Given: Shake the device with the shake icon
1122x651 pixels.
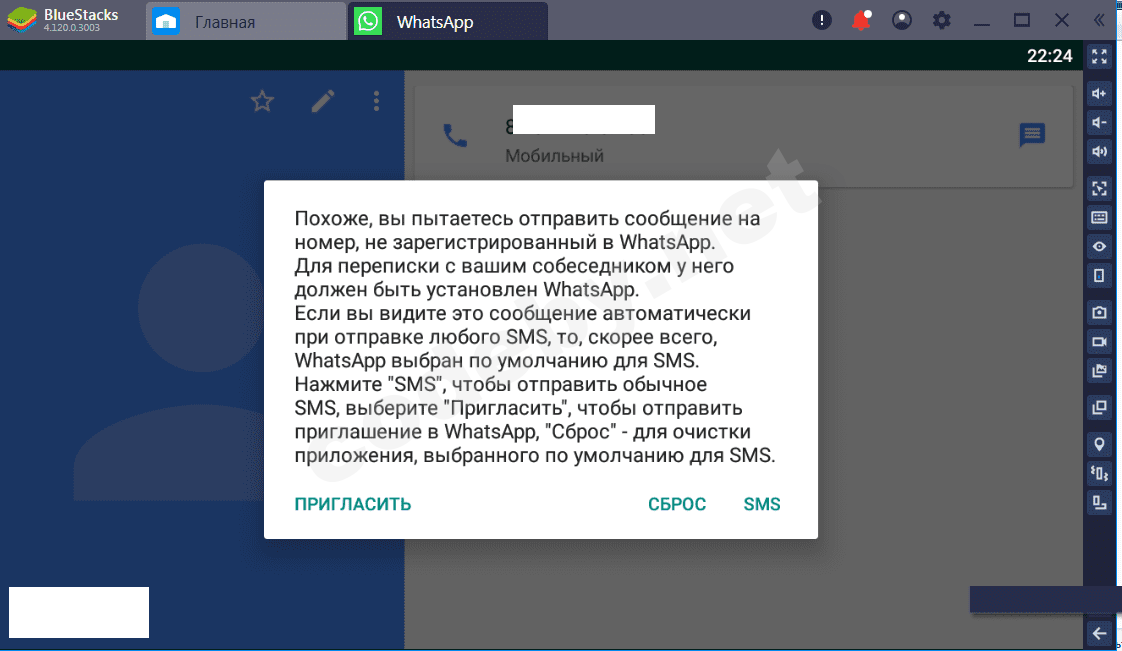Looking at the screenshot, I should (x=1099, y=474).
